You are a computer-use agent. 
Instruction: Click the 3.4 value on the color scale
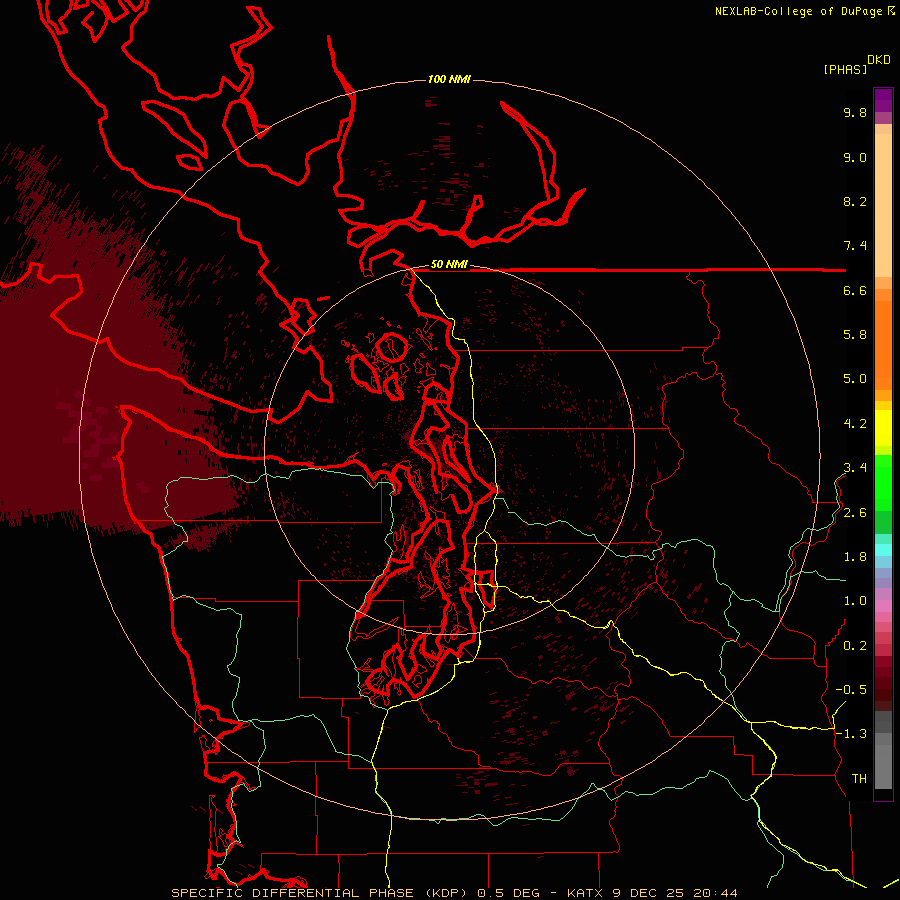pos(855,468)
